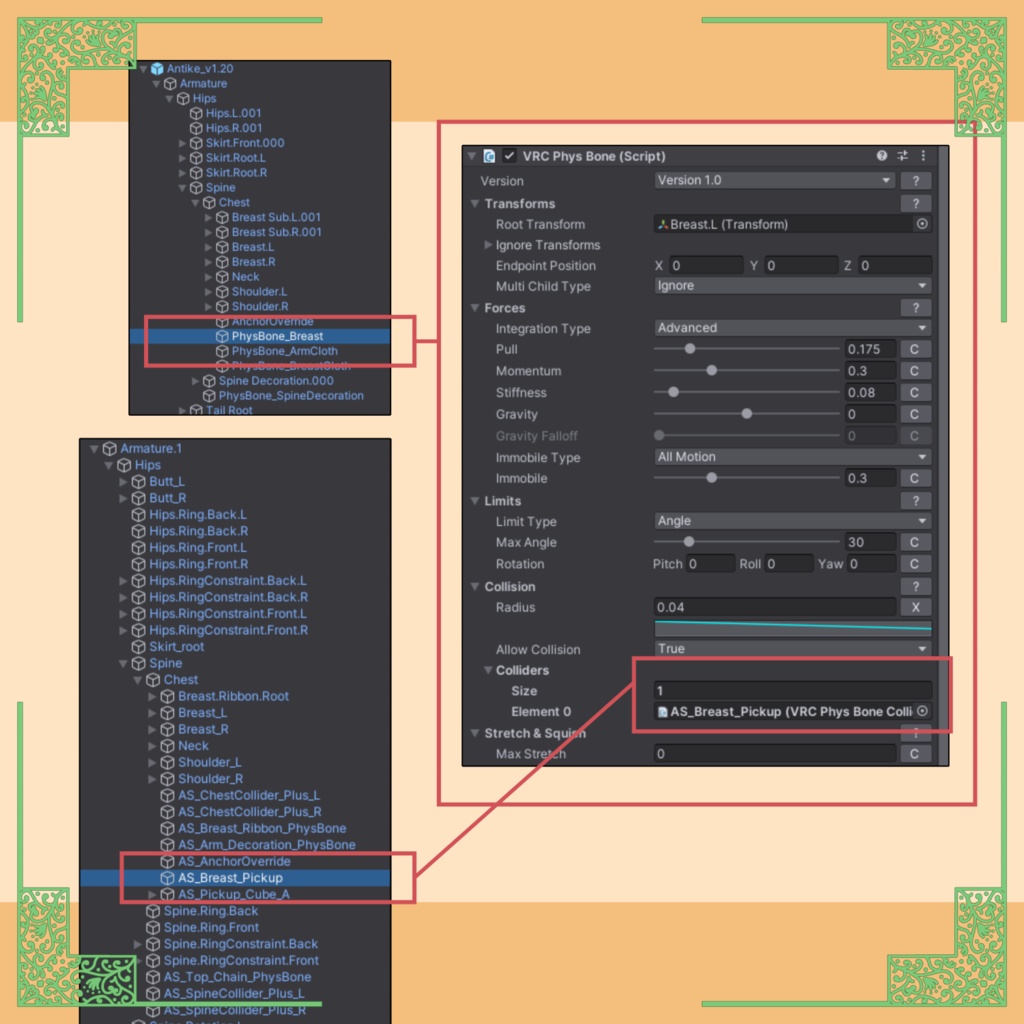Open the Allow Collision dropdown

point(793,648)
